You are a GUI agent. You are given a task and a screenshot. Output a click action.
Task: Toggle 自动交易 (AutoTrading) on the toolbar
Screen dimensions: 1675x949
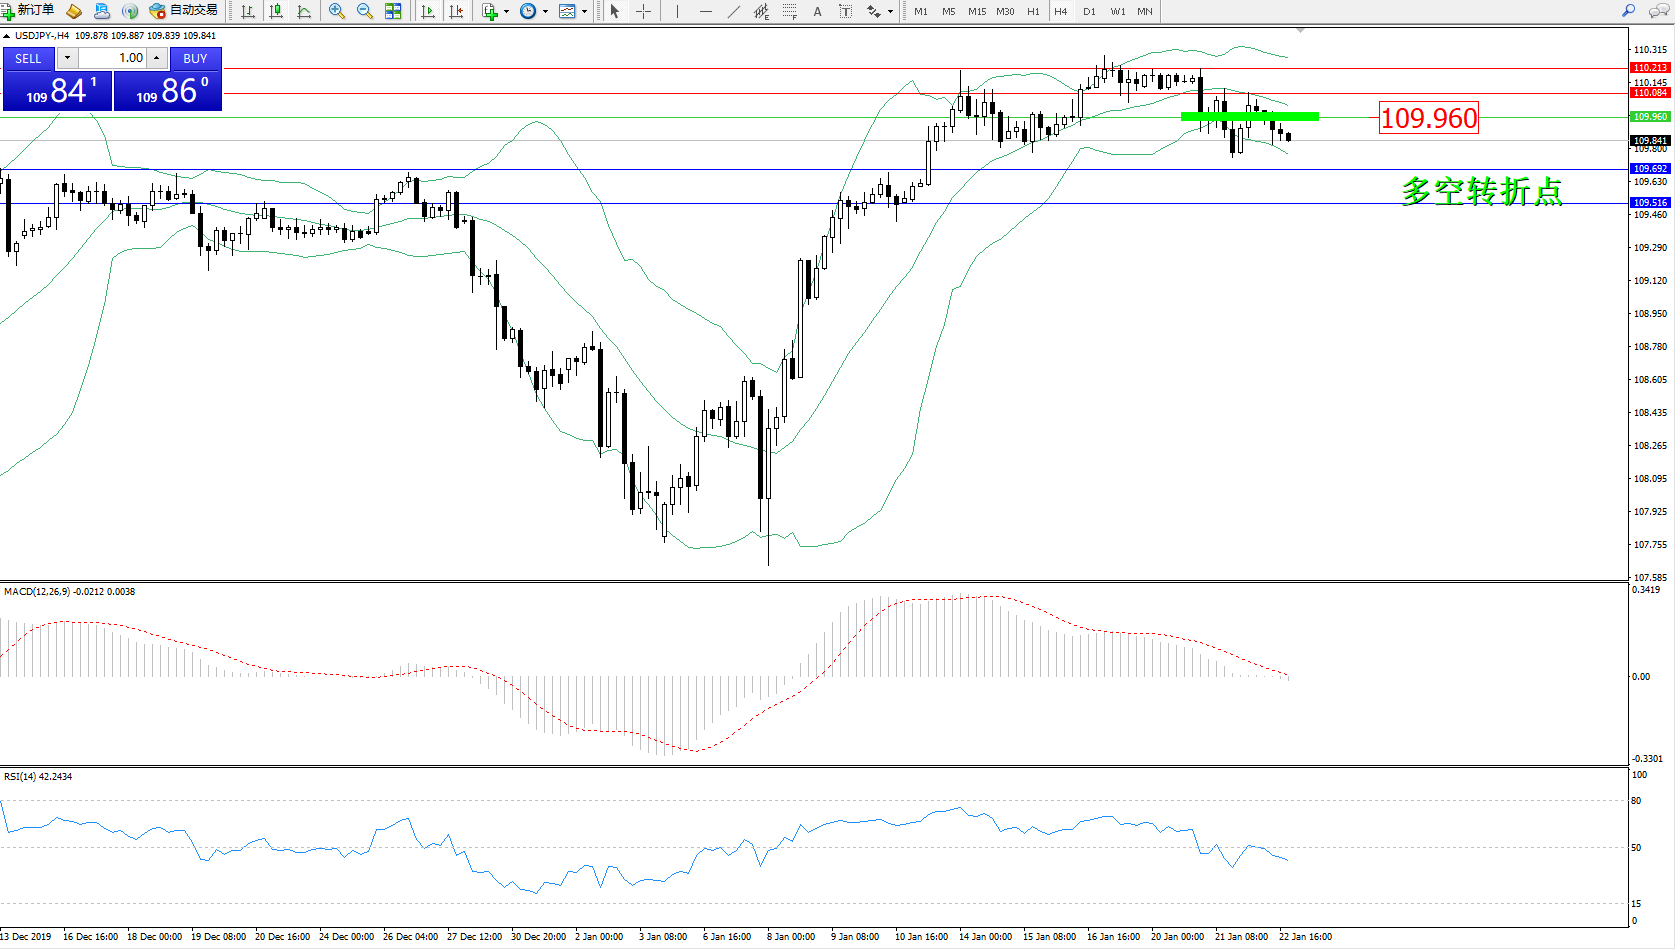coord(184,11)
